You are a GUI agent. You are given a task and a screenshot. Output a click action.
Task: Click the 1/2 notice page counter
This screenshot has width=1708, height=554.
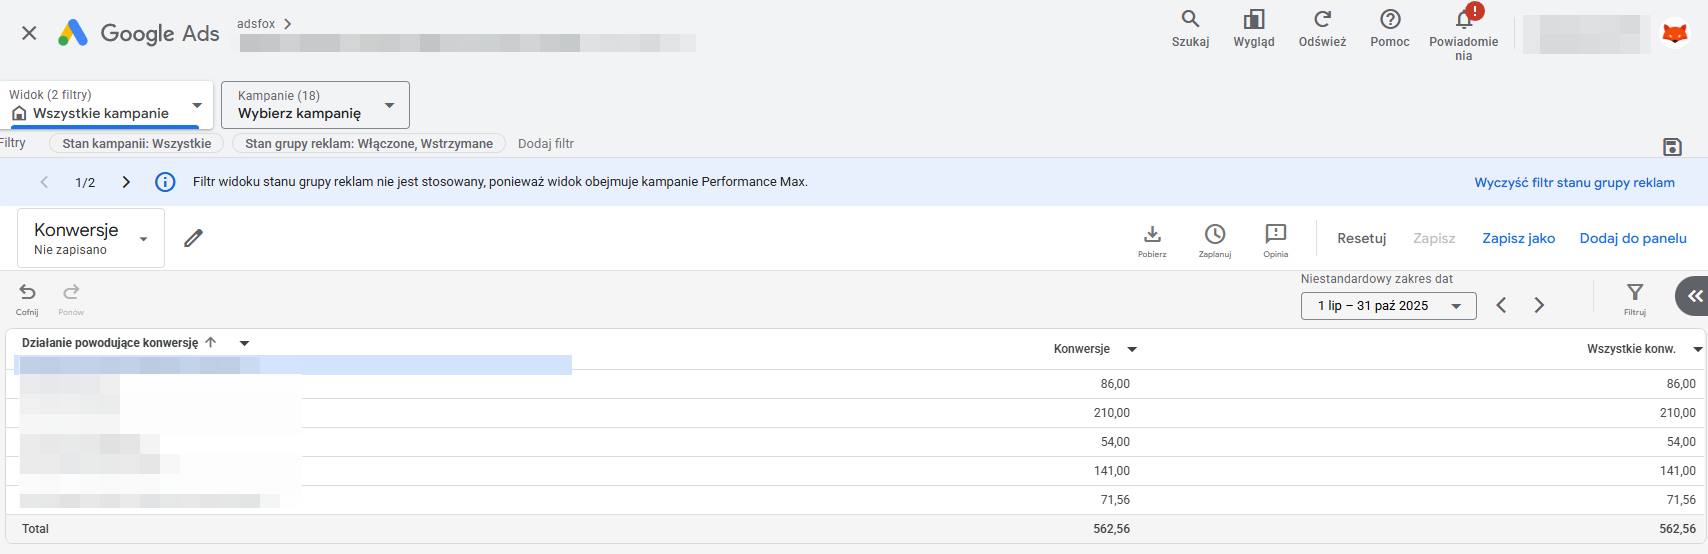(85, 182)
